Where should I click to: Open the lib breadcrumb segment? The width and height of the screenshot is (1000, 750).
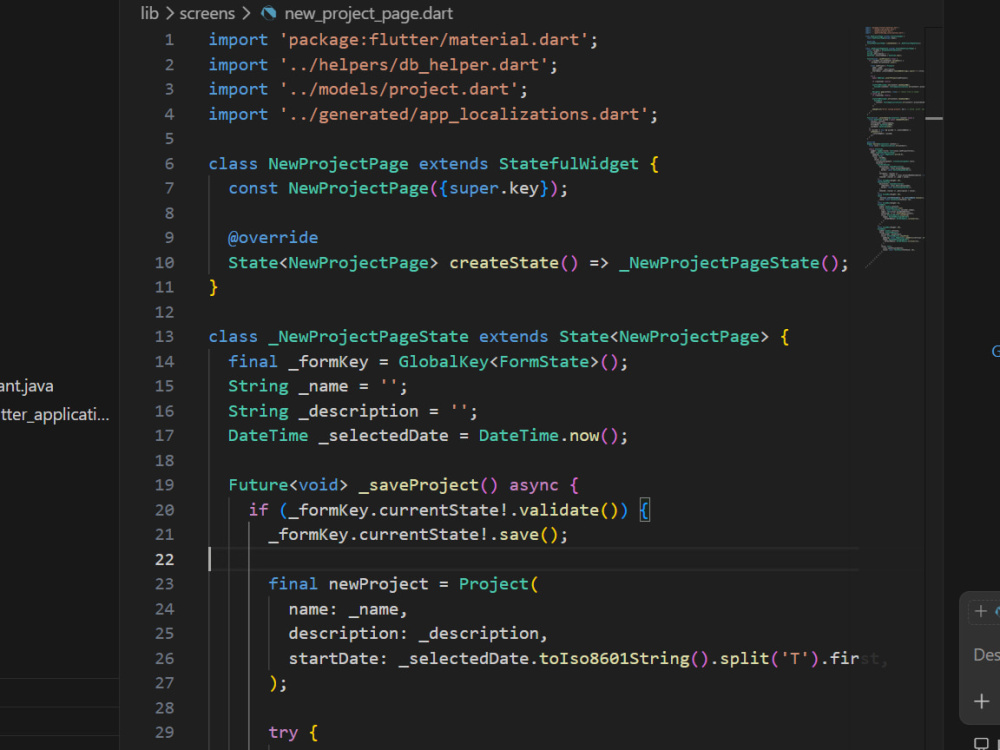tap(149, 13)
